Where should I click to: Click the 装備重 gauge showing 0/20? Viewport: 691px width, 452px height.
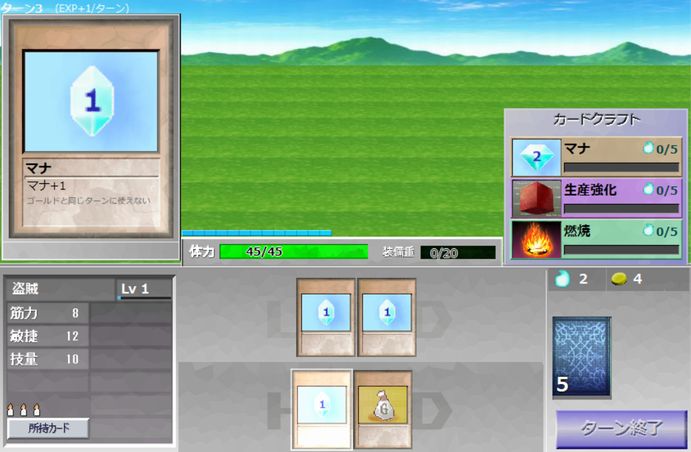point(457,253)
